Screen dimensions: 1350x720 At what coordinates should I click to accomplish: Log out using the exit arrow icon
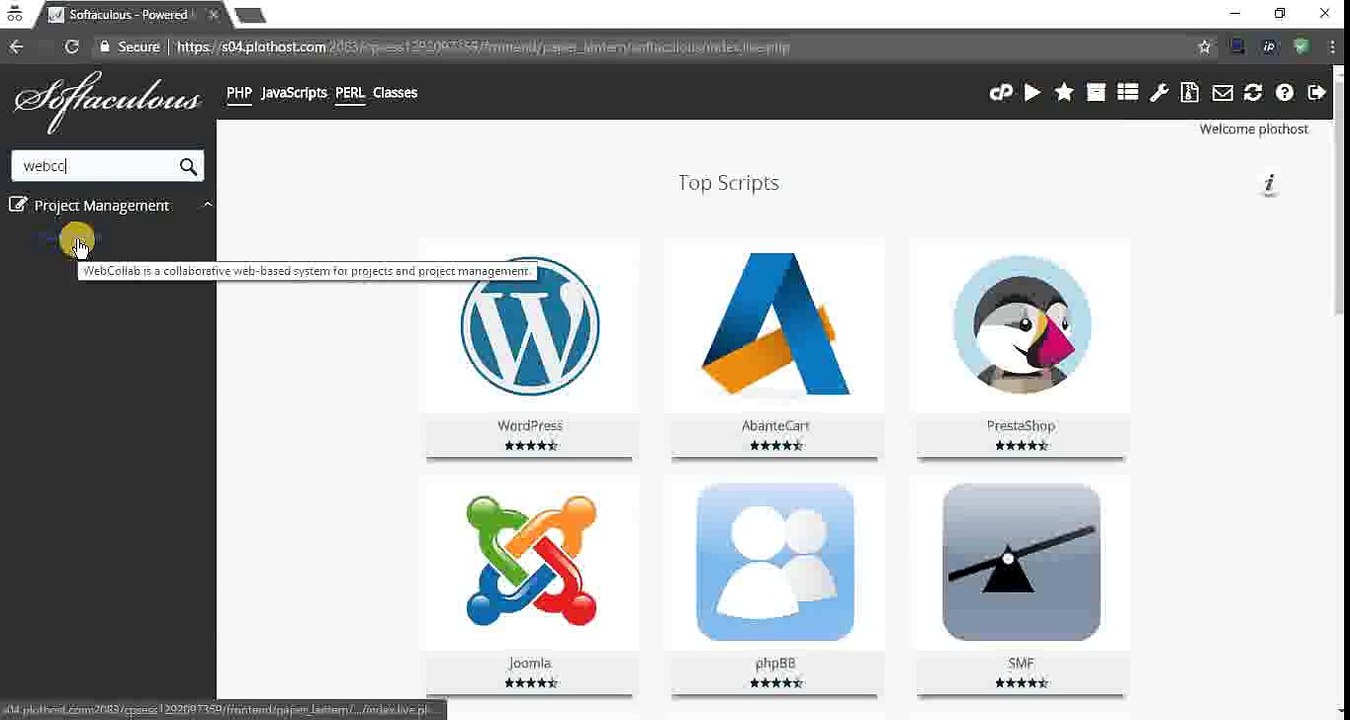click(x=1317, y=92)
